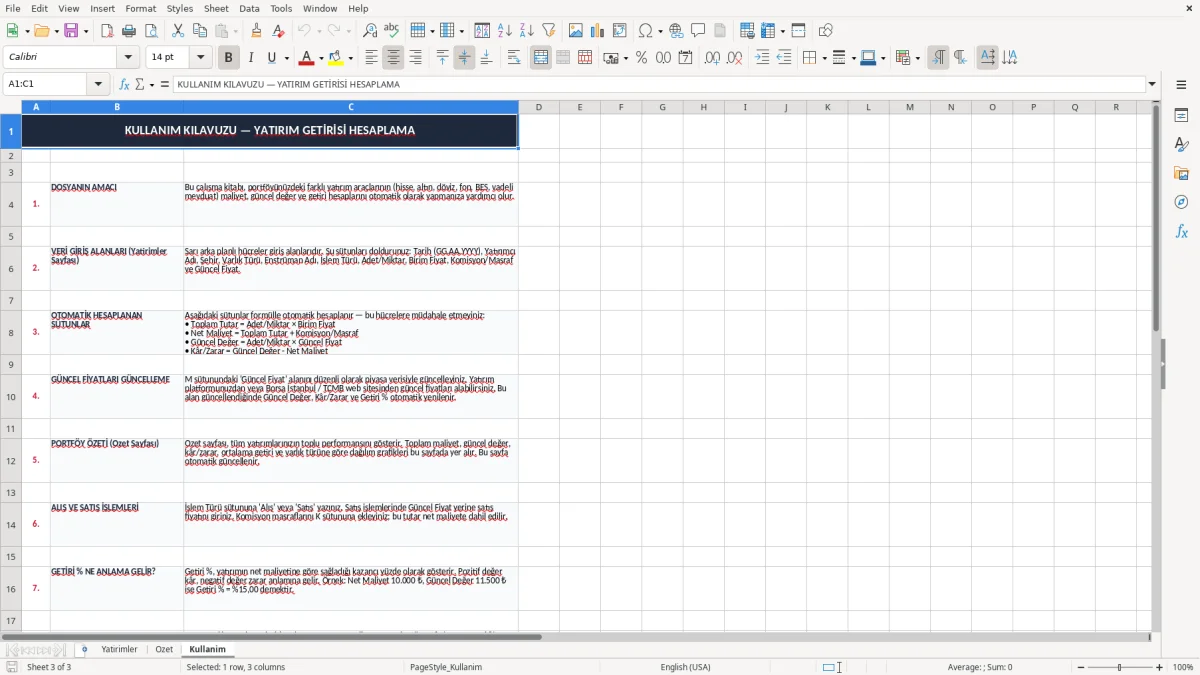Image resolution: width=1200 pixels, height=675 pixels.
Task: Click the Split Window icon
Action: click(798, 31)
